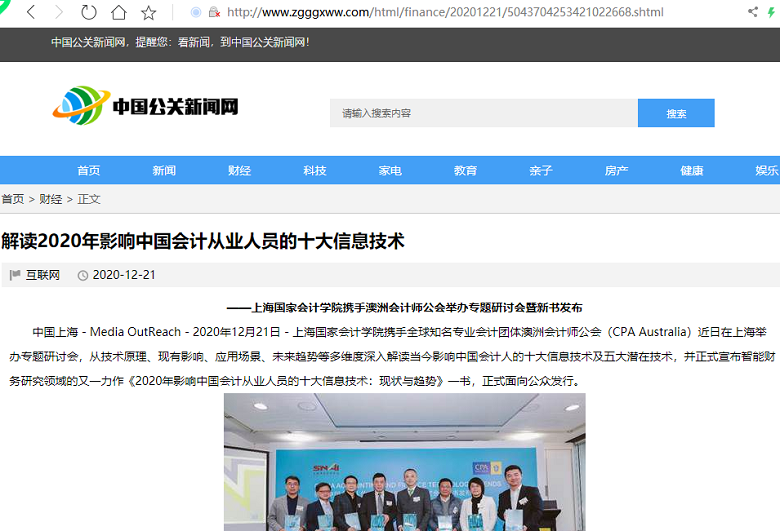The image size is (780, 531).
Task: Click the article group photo
Action: coord(404,461)
